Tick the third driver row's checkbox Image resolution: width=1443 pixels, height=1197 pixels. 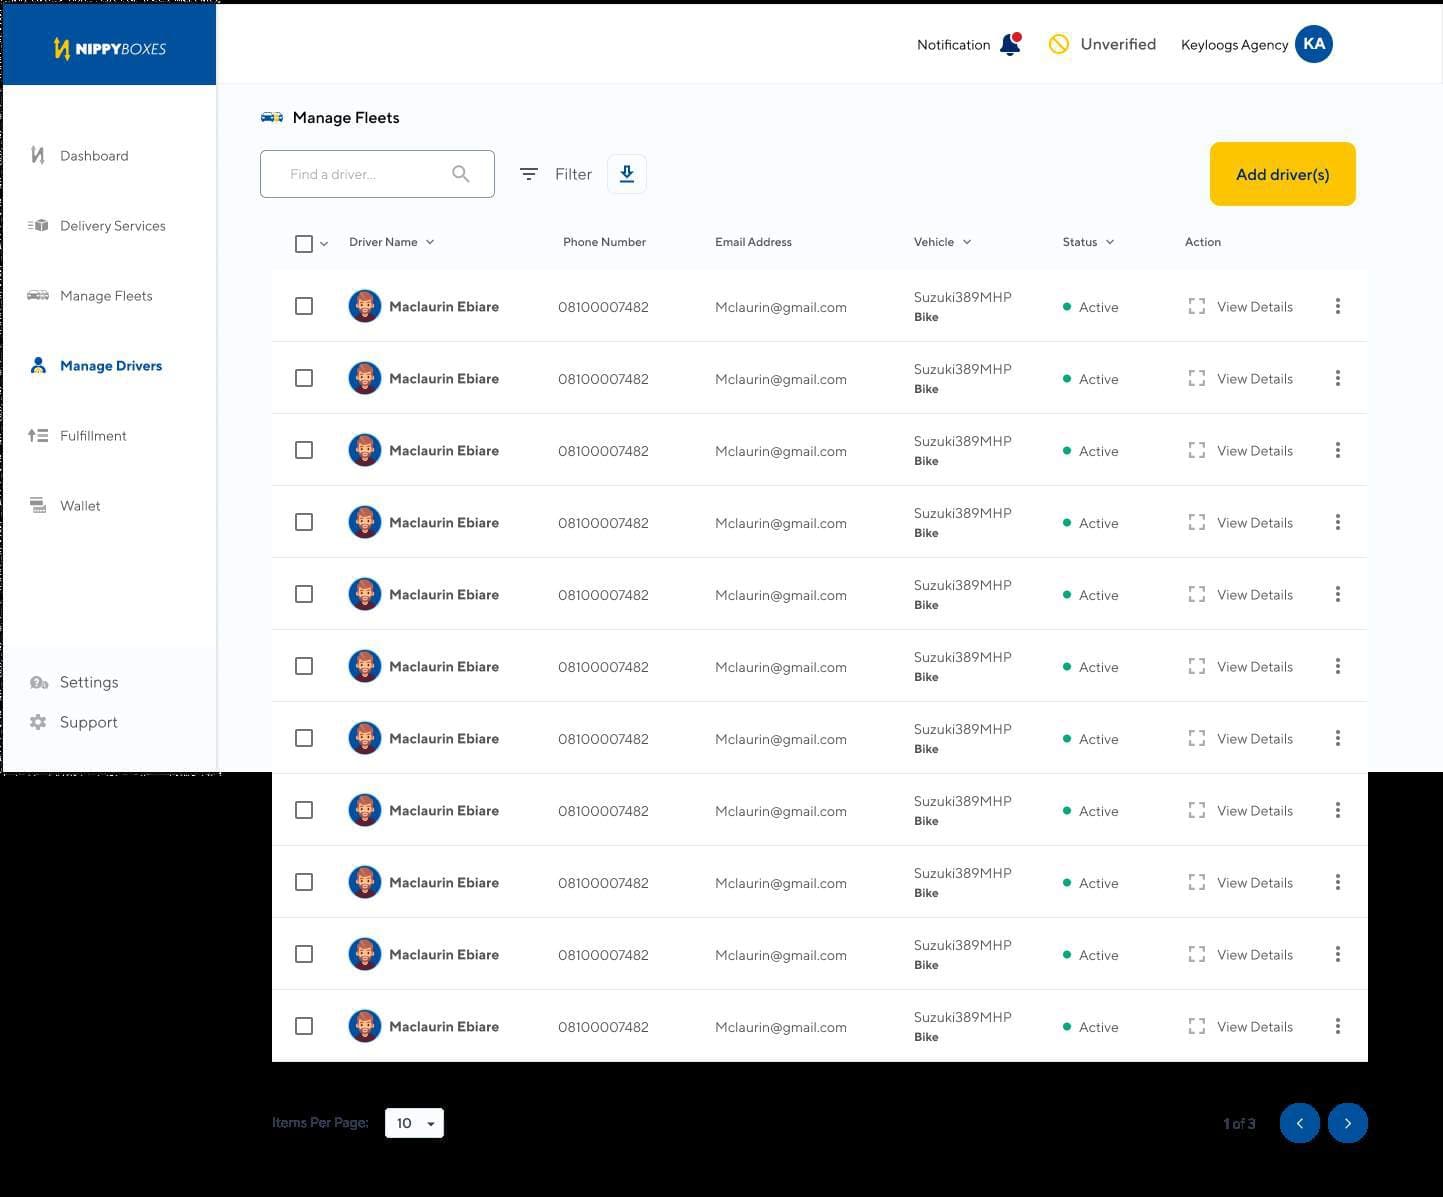tap(304, 450)
